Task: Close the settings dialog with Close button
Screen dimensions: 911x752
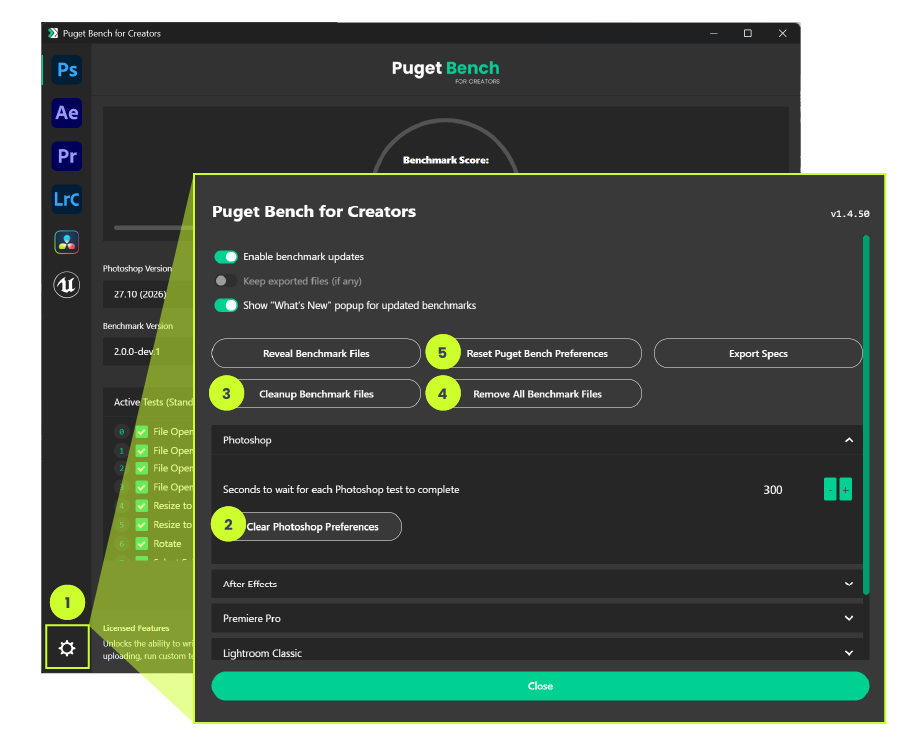Action: tap(540, 686)
